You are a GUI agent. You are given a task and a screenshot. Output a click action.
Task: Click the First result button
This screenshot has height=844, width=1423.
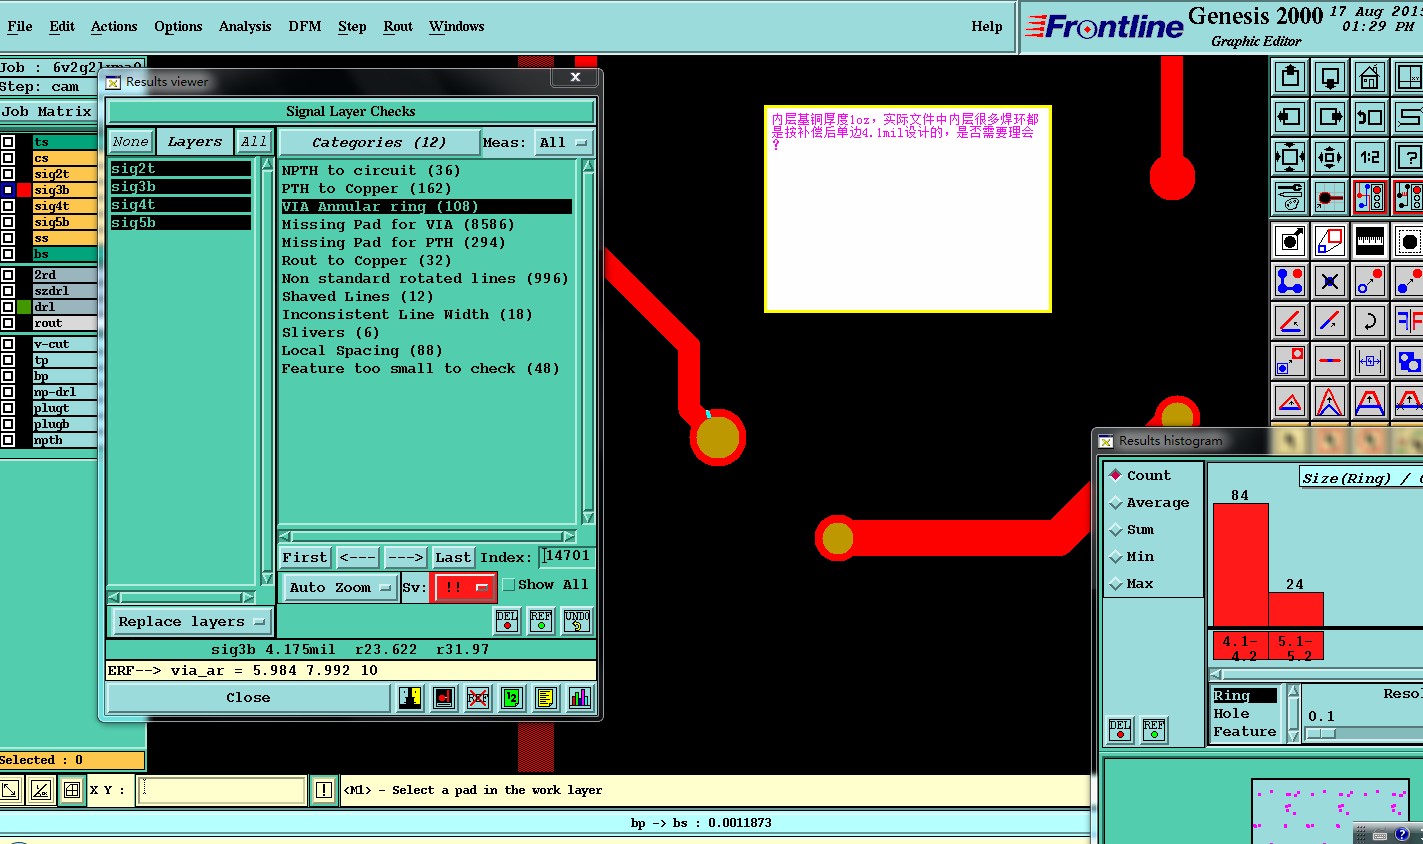coord(305,557)
